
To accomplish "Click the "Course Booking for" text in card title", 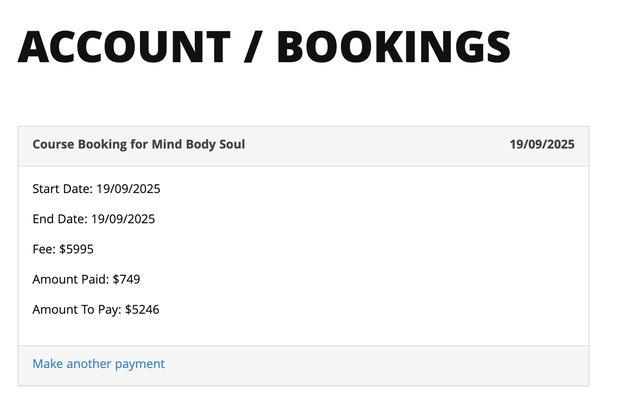I will click(x=90, y=144).
